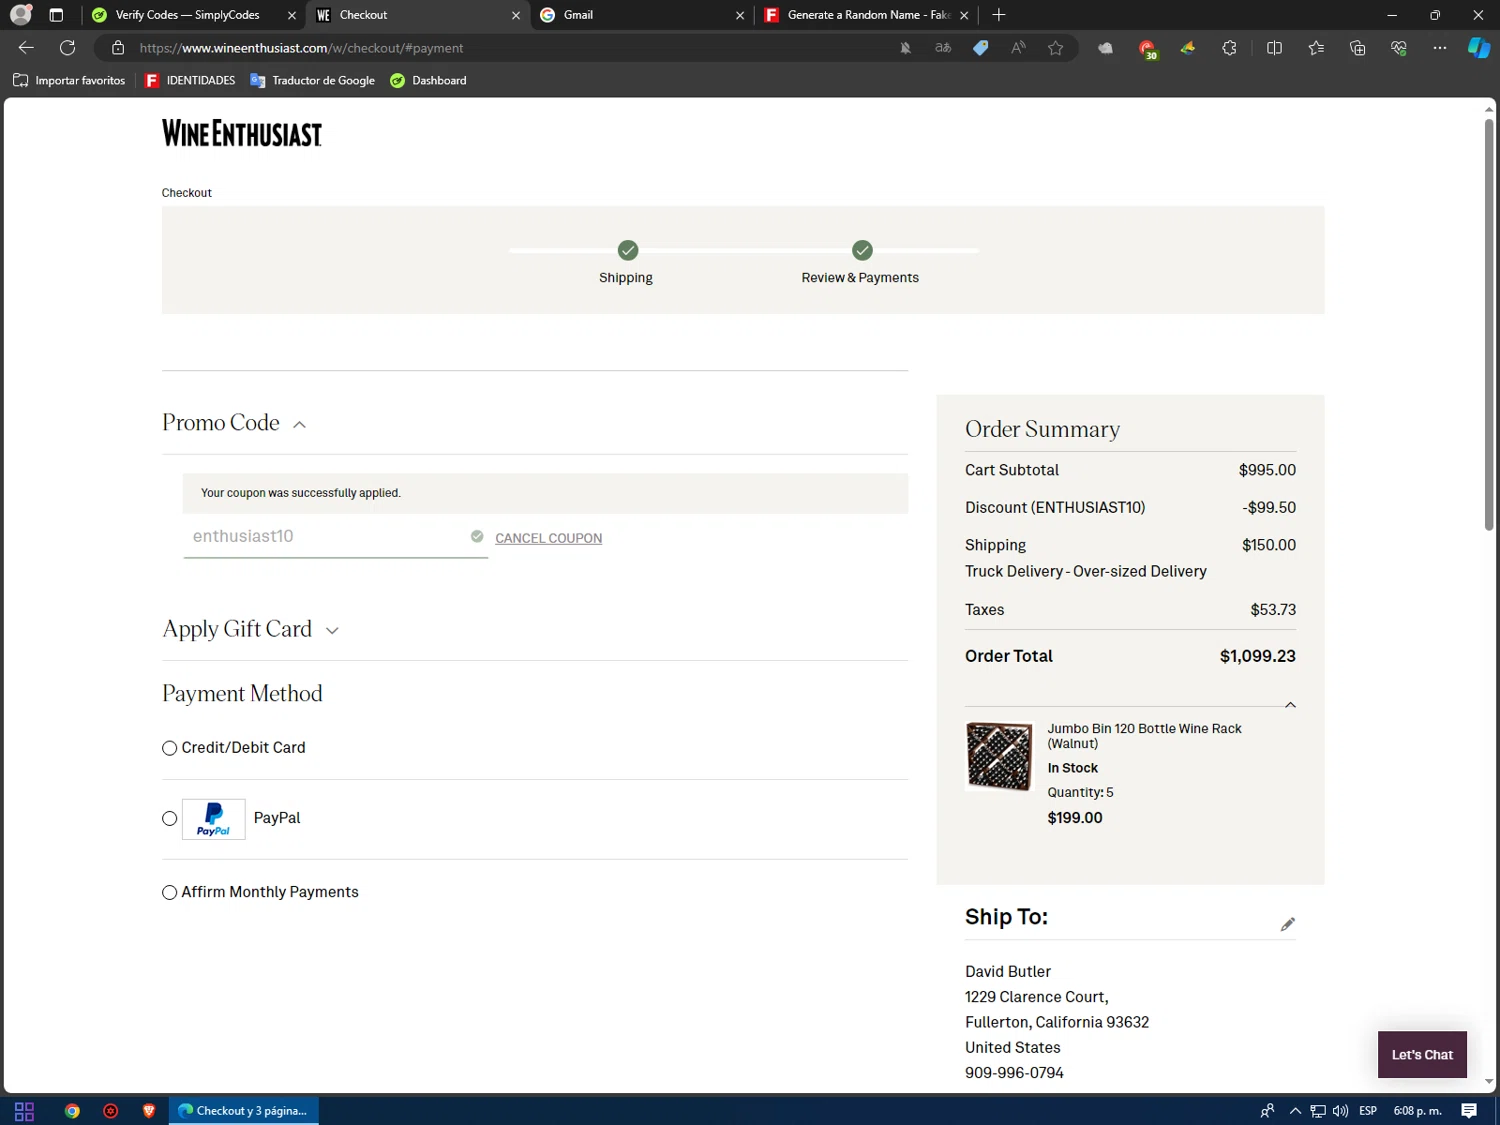Viewport: 1500px width, 1125px height.
Task: Click the CANCEL COUPON link
Action: tap(549, 538)
